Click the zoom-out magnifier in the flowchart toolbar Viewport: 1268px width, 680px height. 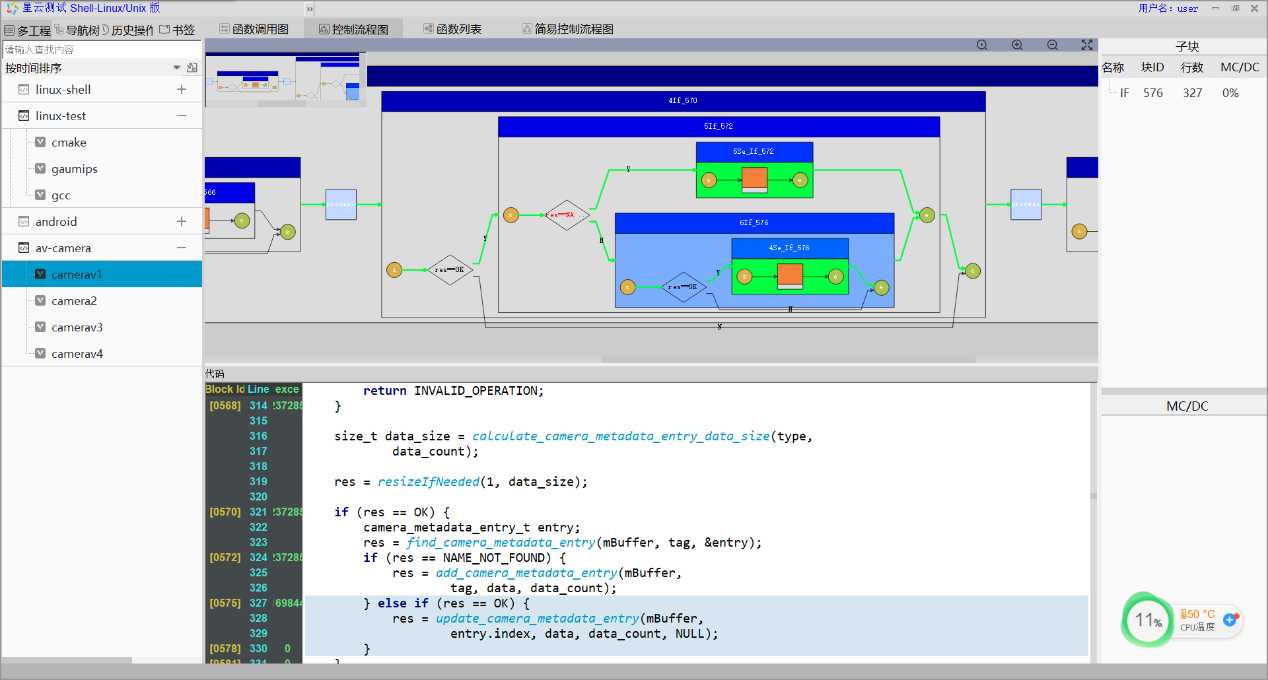1052,45
